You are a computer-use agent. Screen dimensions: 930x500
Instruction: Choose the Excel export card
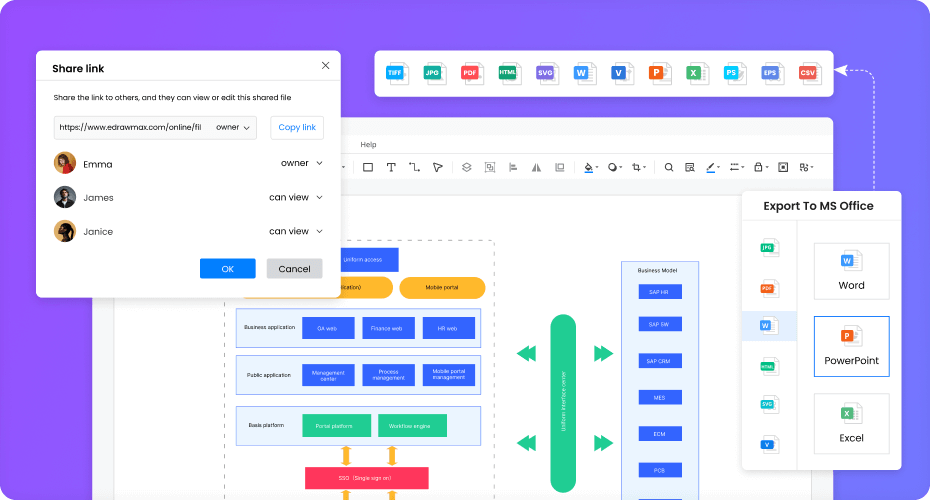click(851, 423)
